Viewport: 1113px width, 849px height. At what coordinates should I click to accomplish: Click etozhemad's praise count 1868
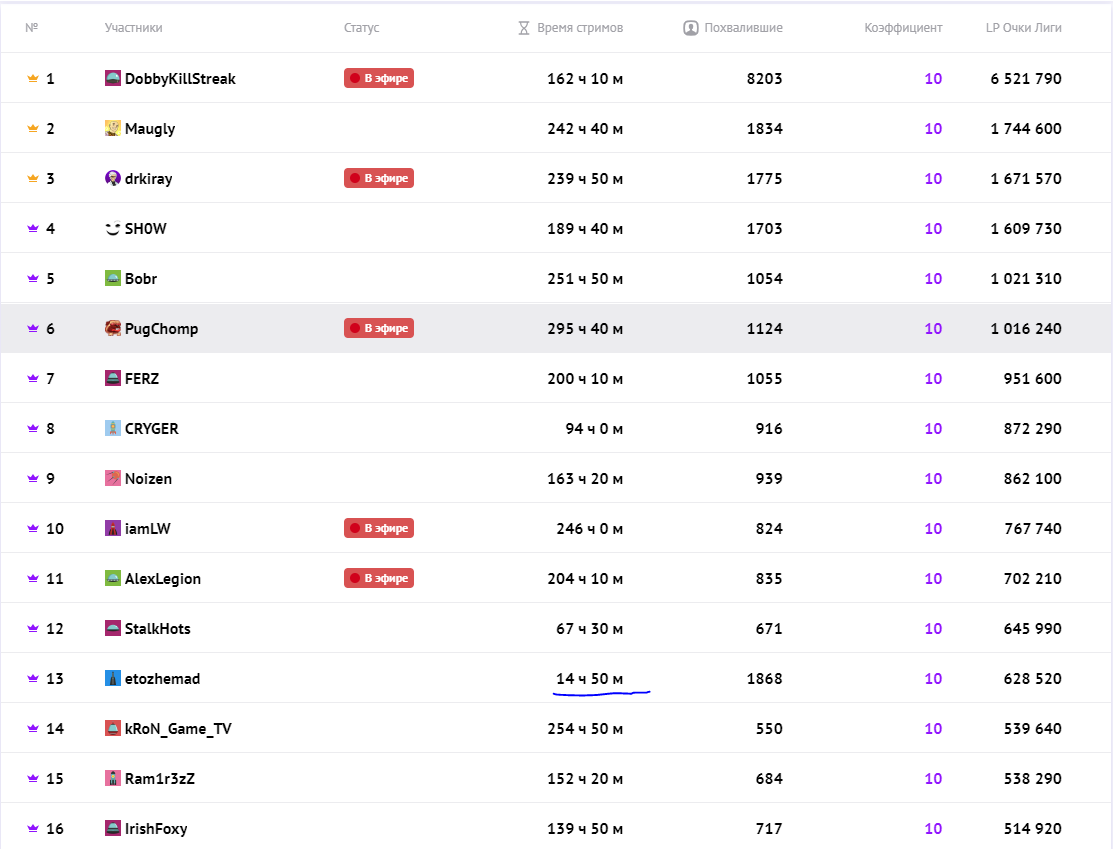(764, 679)
